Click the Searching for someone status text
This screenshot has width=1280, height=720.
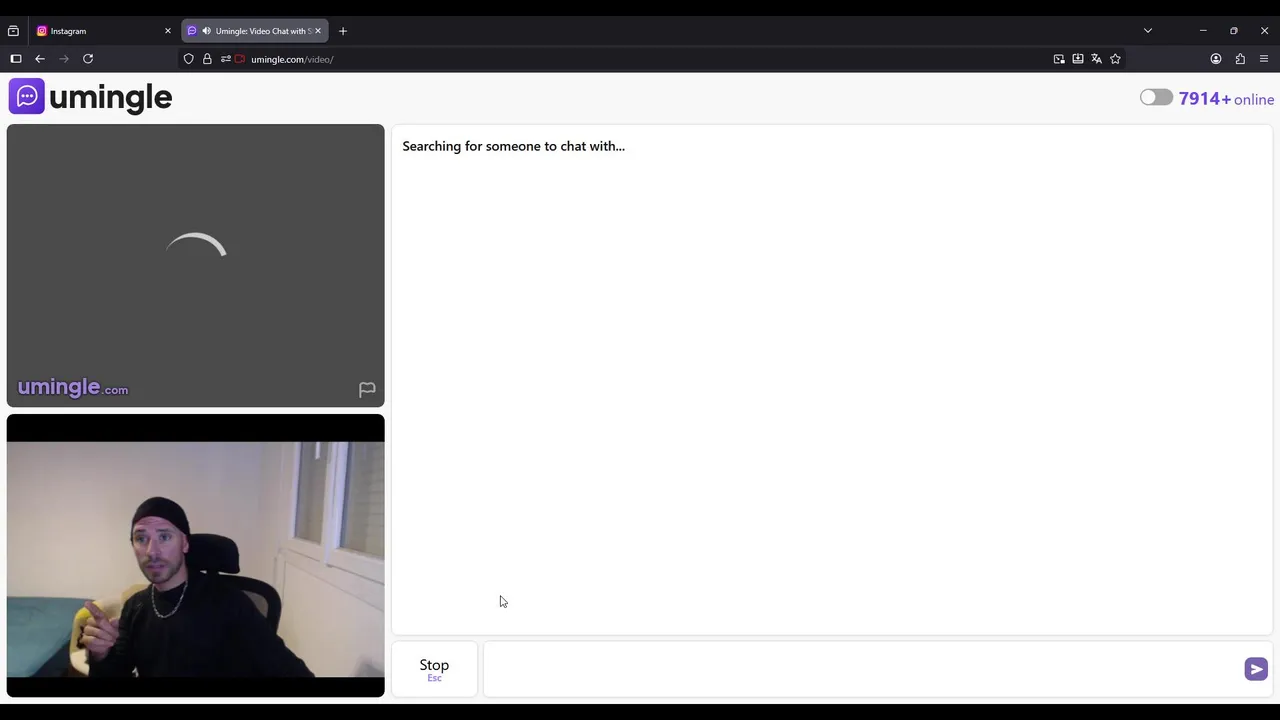[x=513, y=146]
